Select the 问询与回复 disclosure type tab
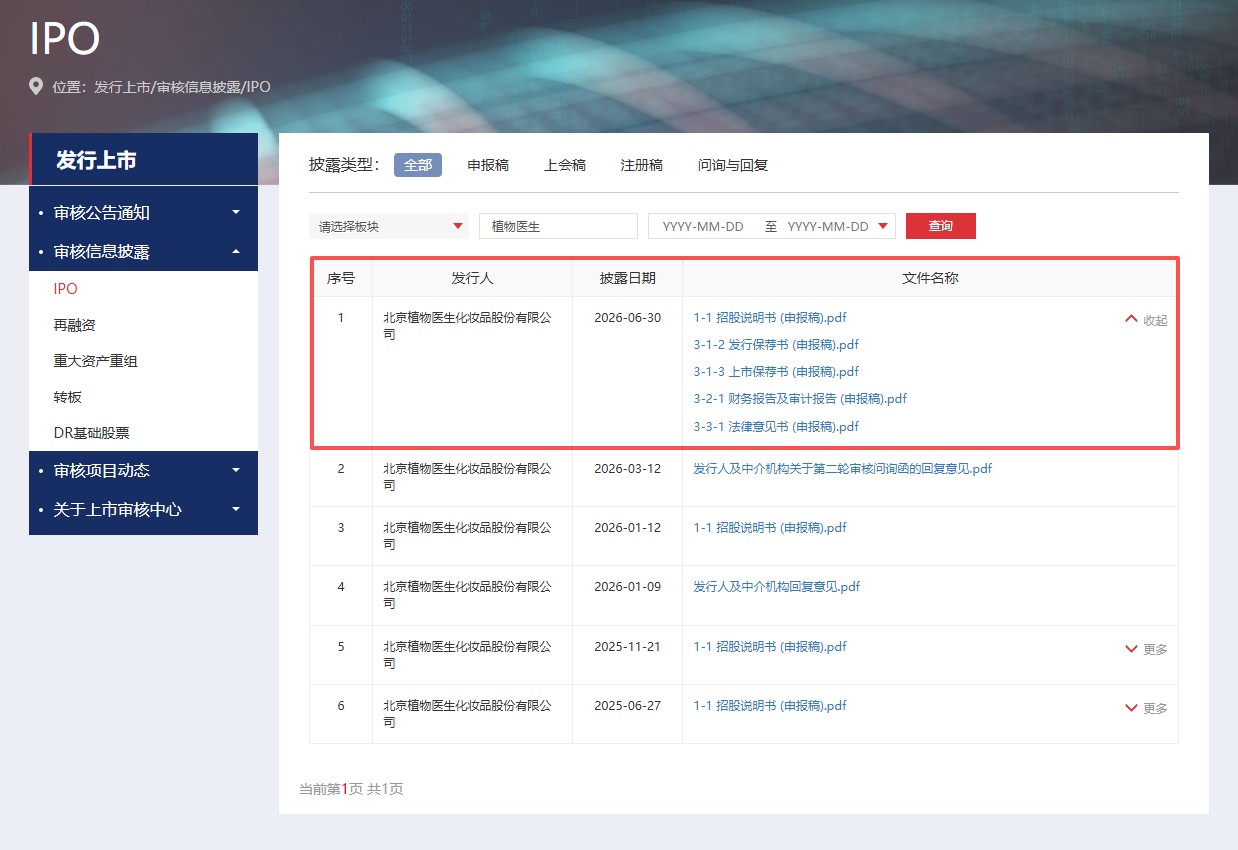The image size is (1238, 850). pos(733,165)
